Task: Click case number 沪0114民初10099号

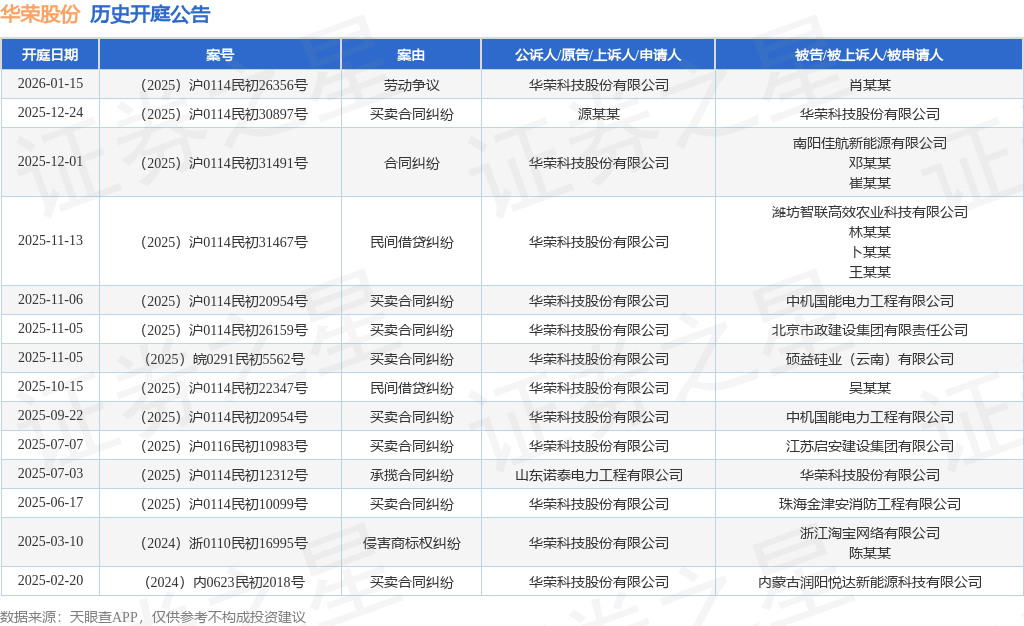Action: 224,503
